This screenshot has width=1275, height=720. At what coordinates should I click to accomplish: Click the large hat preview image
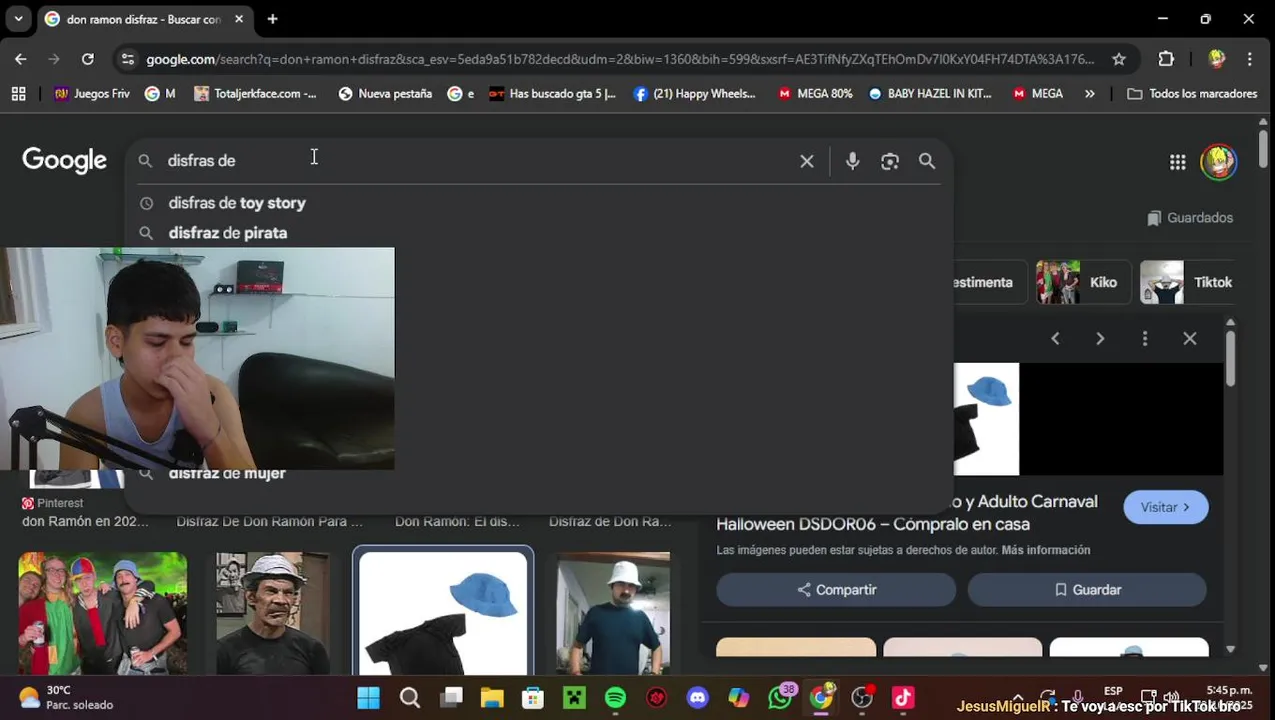pos(986,419)
